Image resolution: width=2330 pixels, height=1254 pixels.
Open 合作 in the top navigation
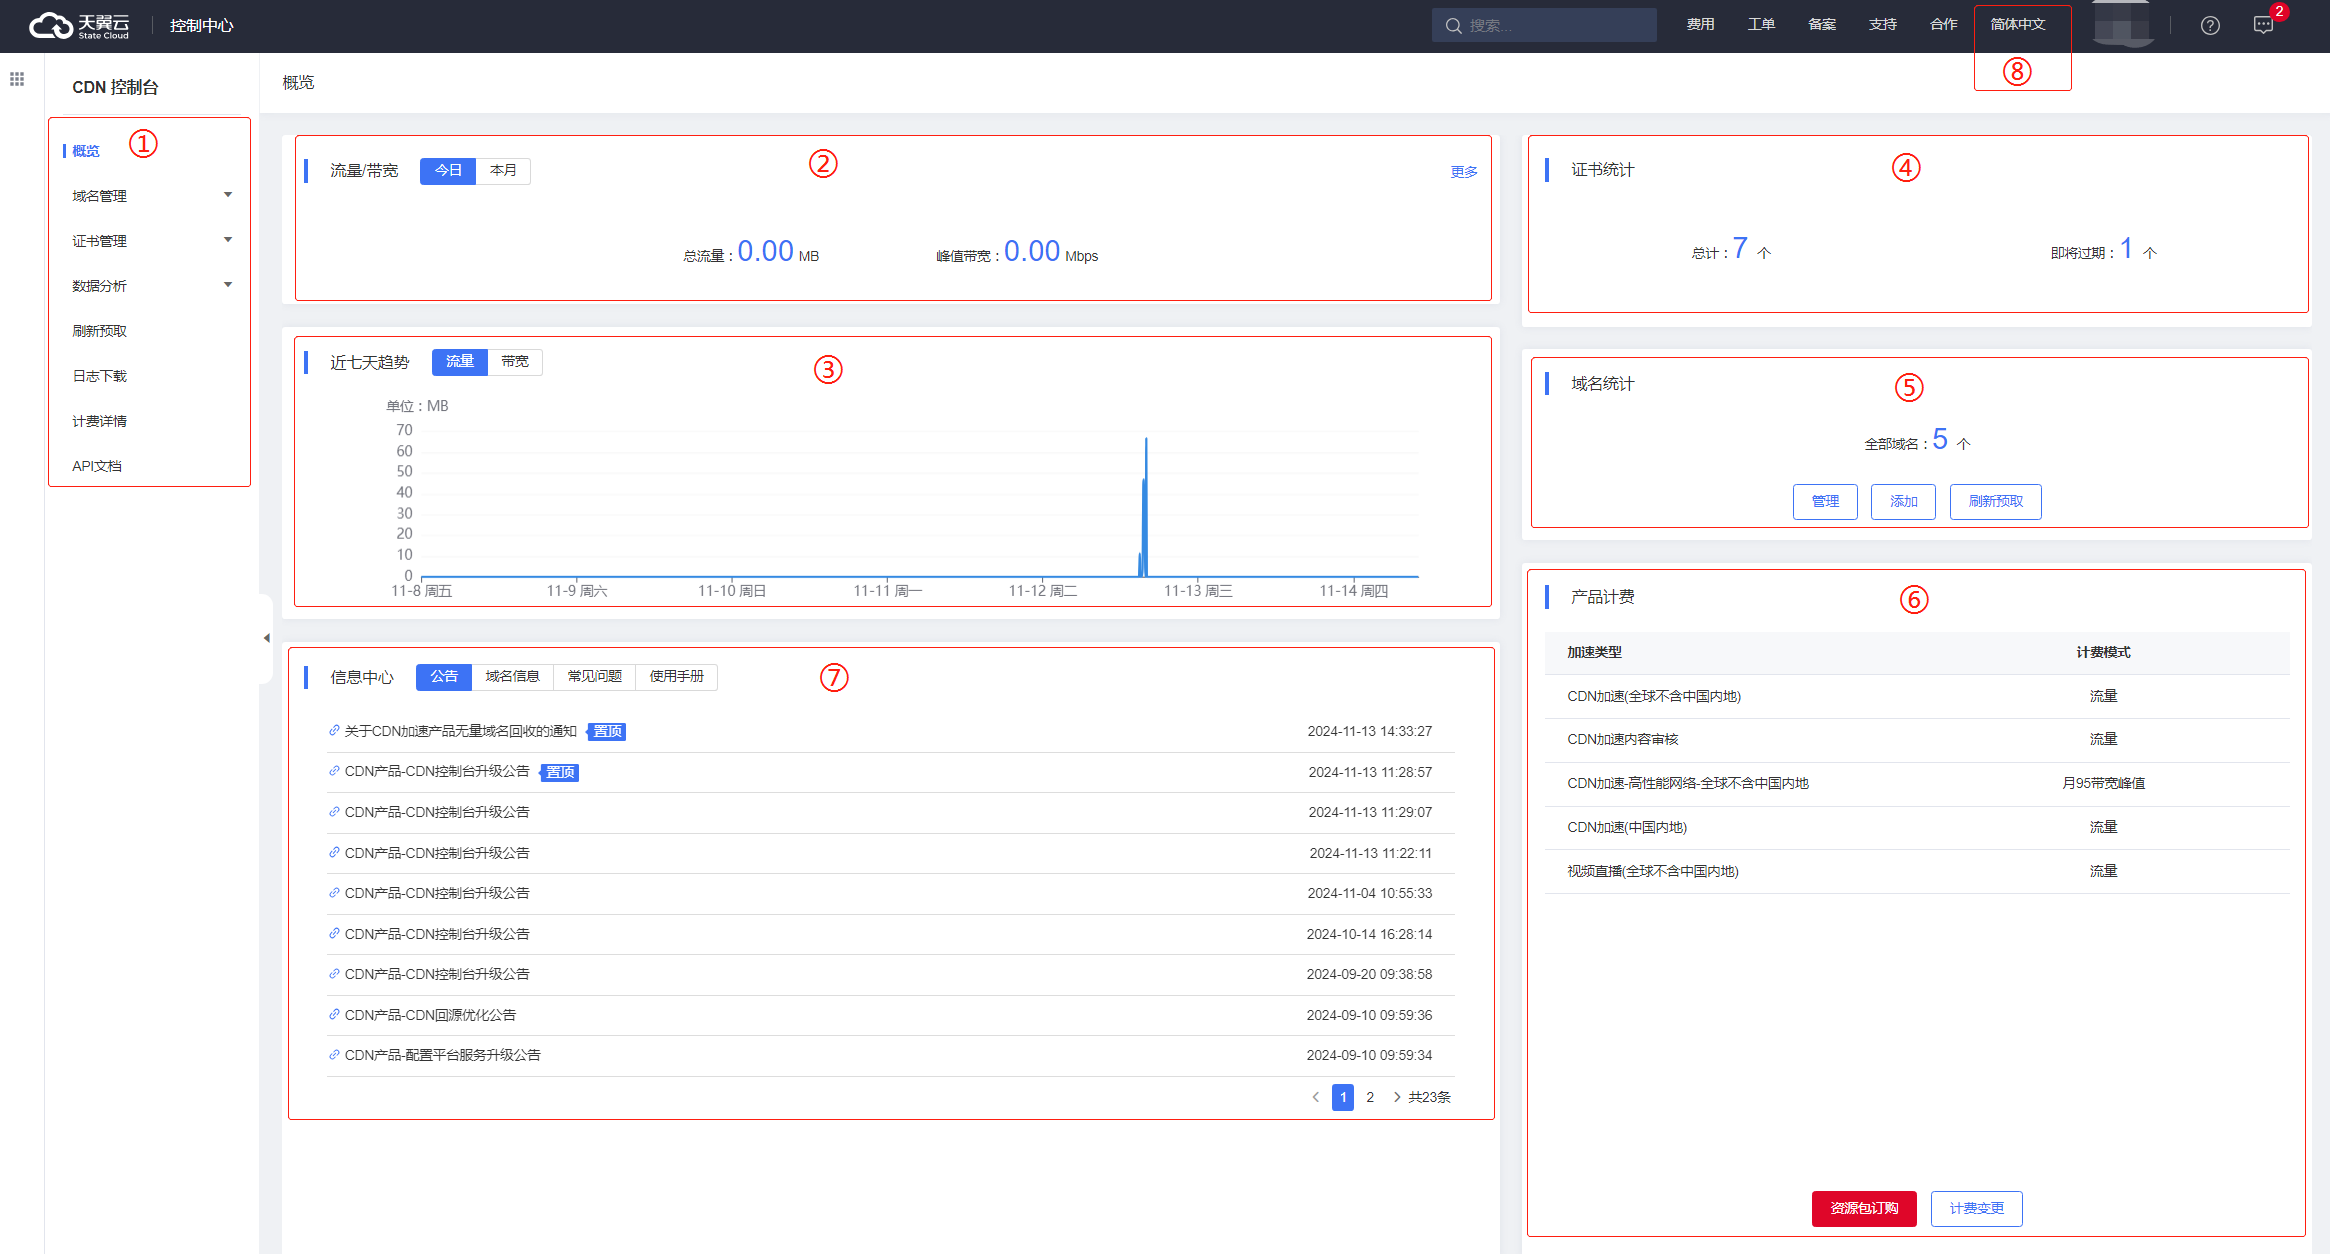(1944, 25)
